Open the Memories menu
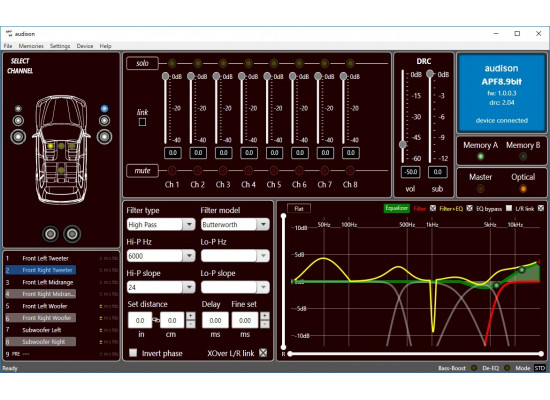This screenshot has width=550, height=400. pos(31,46)
